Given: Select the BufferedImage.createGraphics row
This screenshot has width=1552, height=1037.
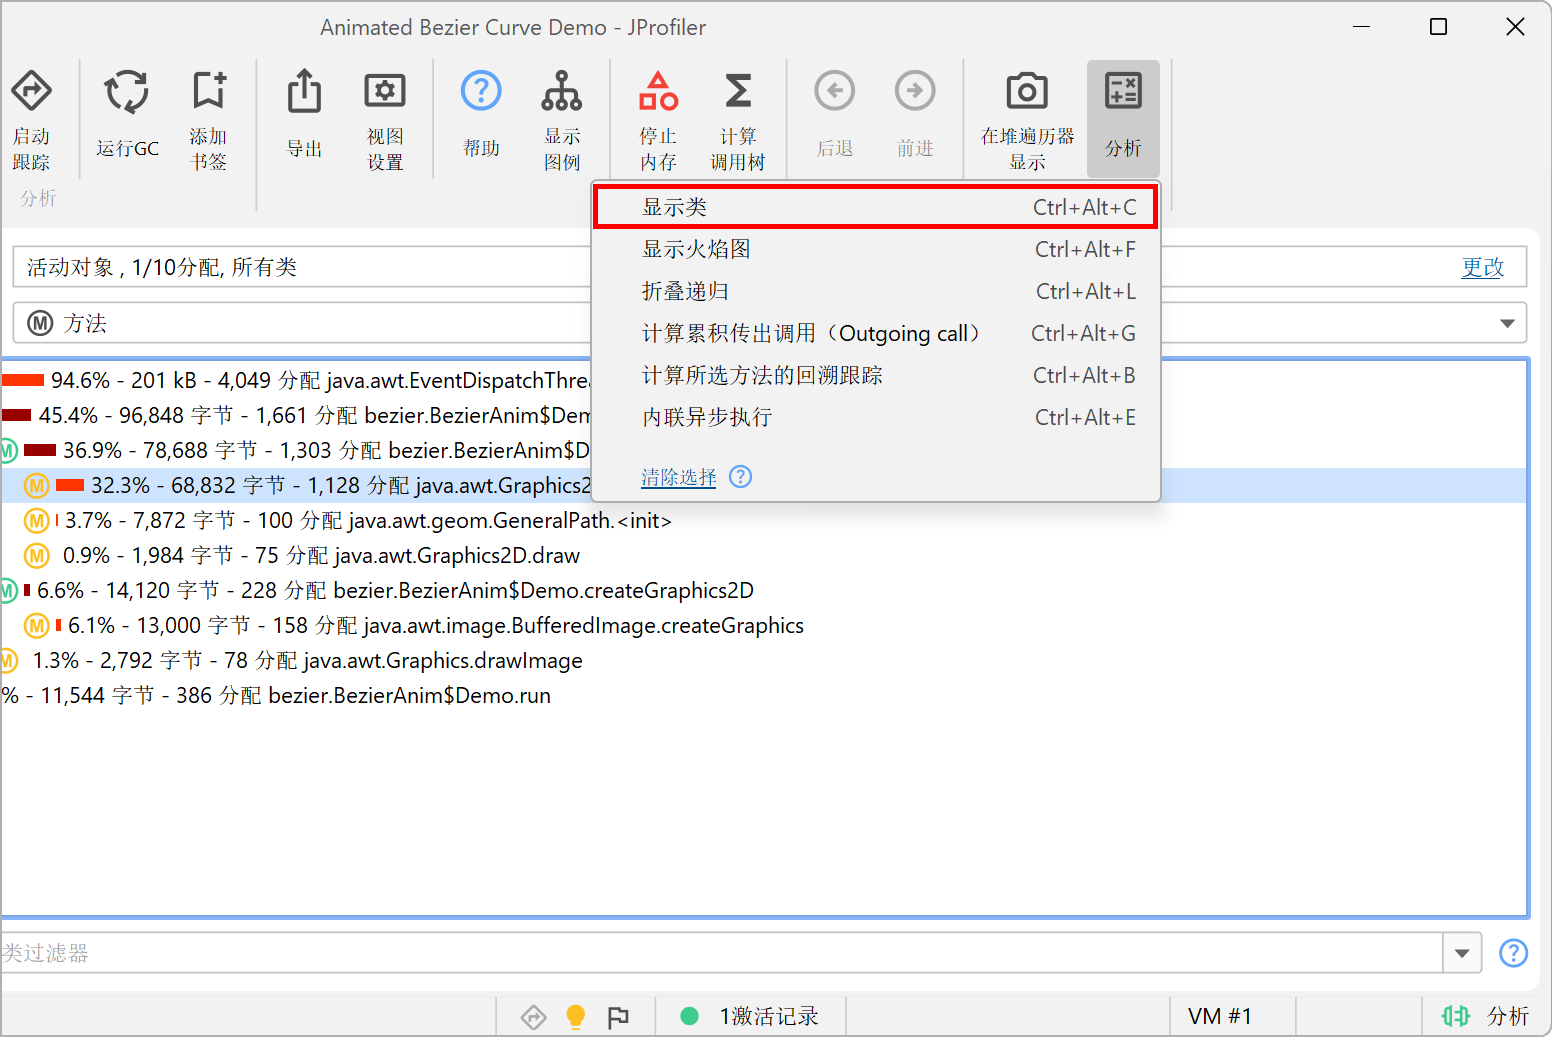Looking at the screenshot, I should click(764, 625).
